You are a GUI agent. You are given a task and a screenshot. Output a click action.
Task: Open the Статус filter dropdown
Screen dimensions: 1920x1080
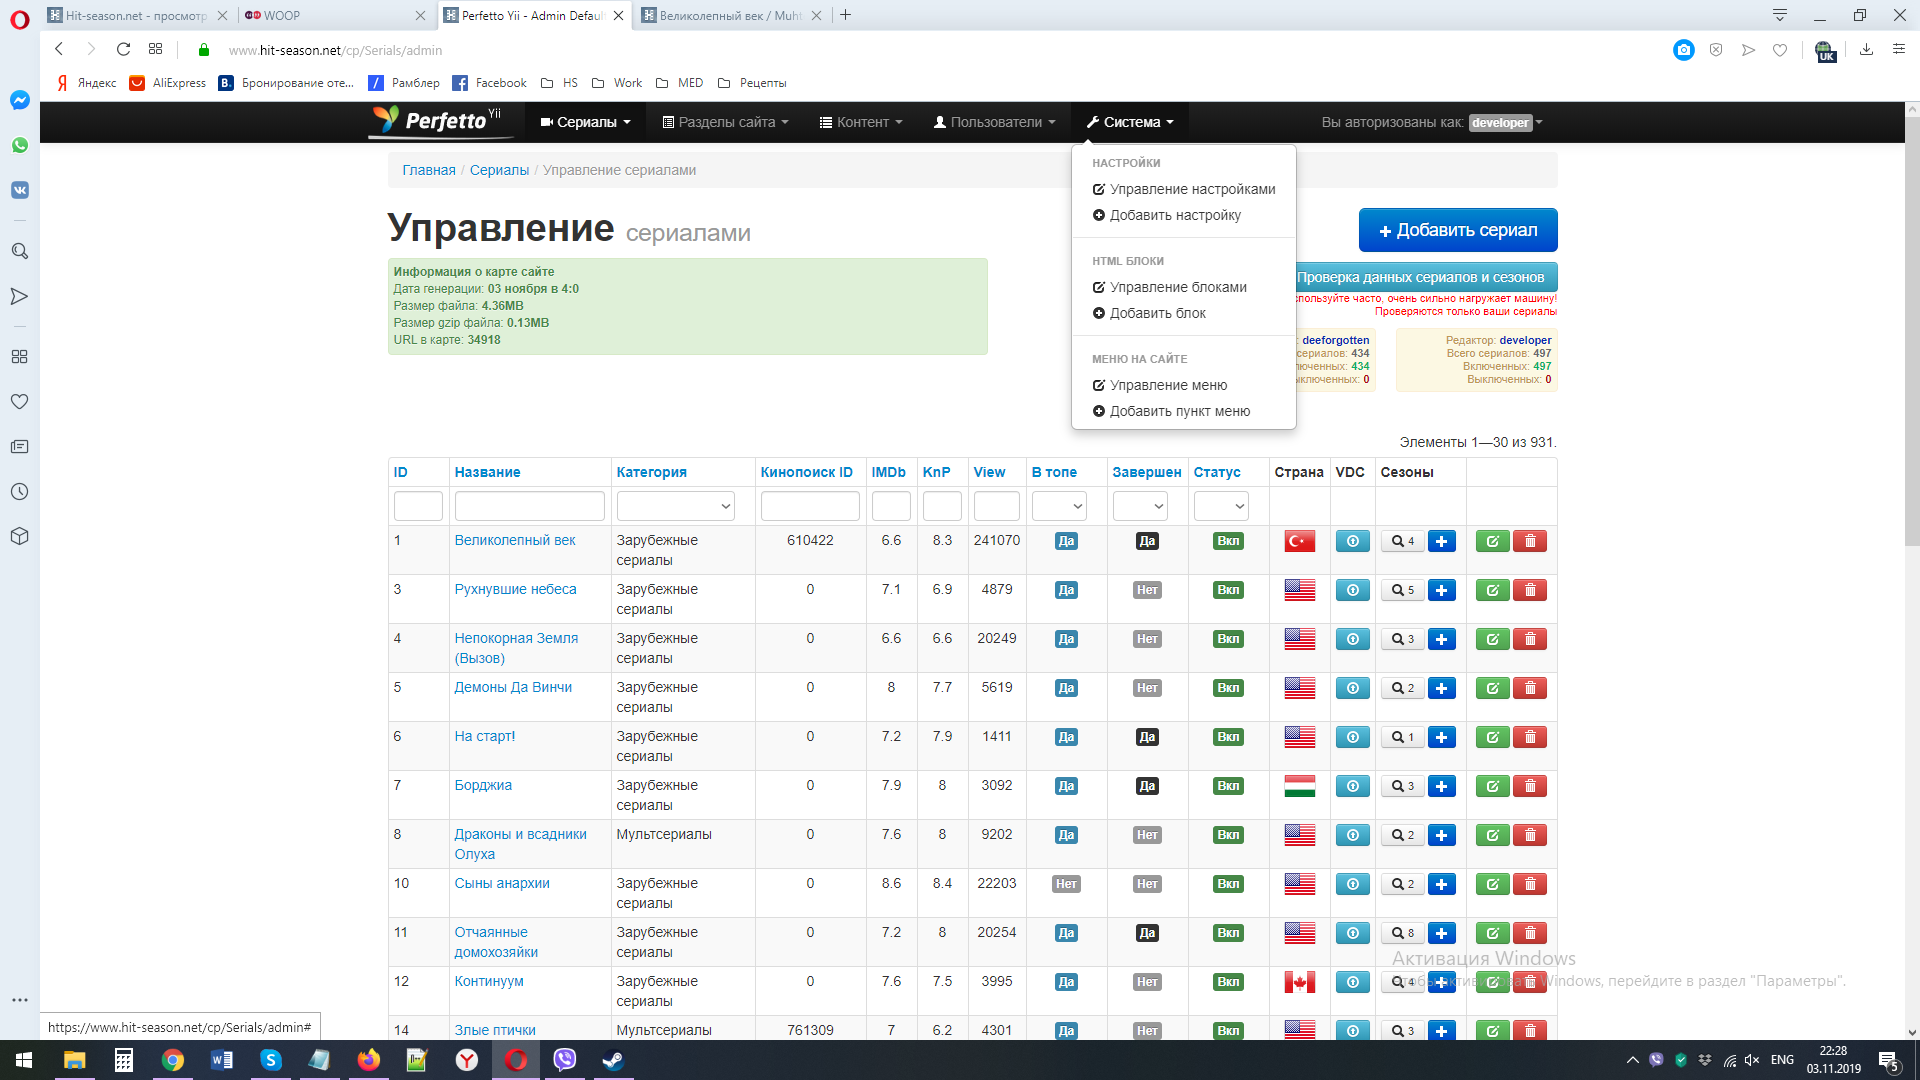point(1220,506)
